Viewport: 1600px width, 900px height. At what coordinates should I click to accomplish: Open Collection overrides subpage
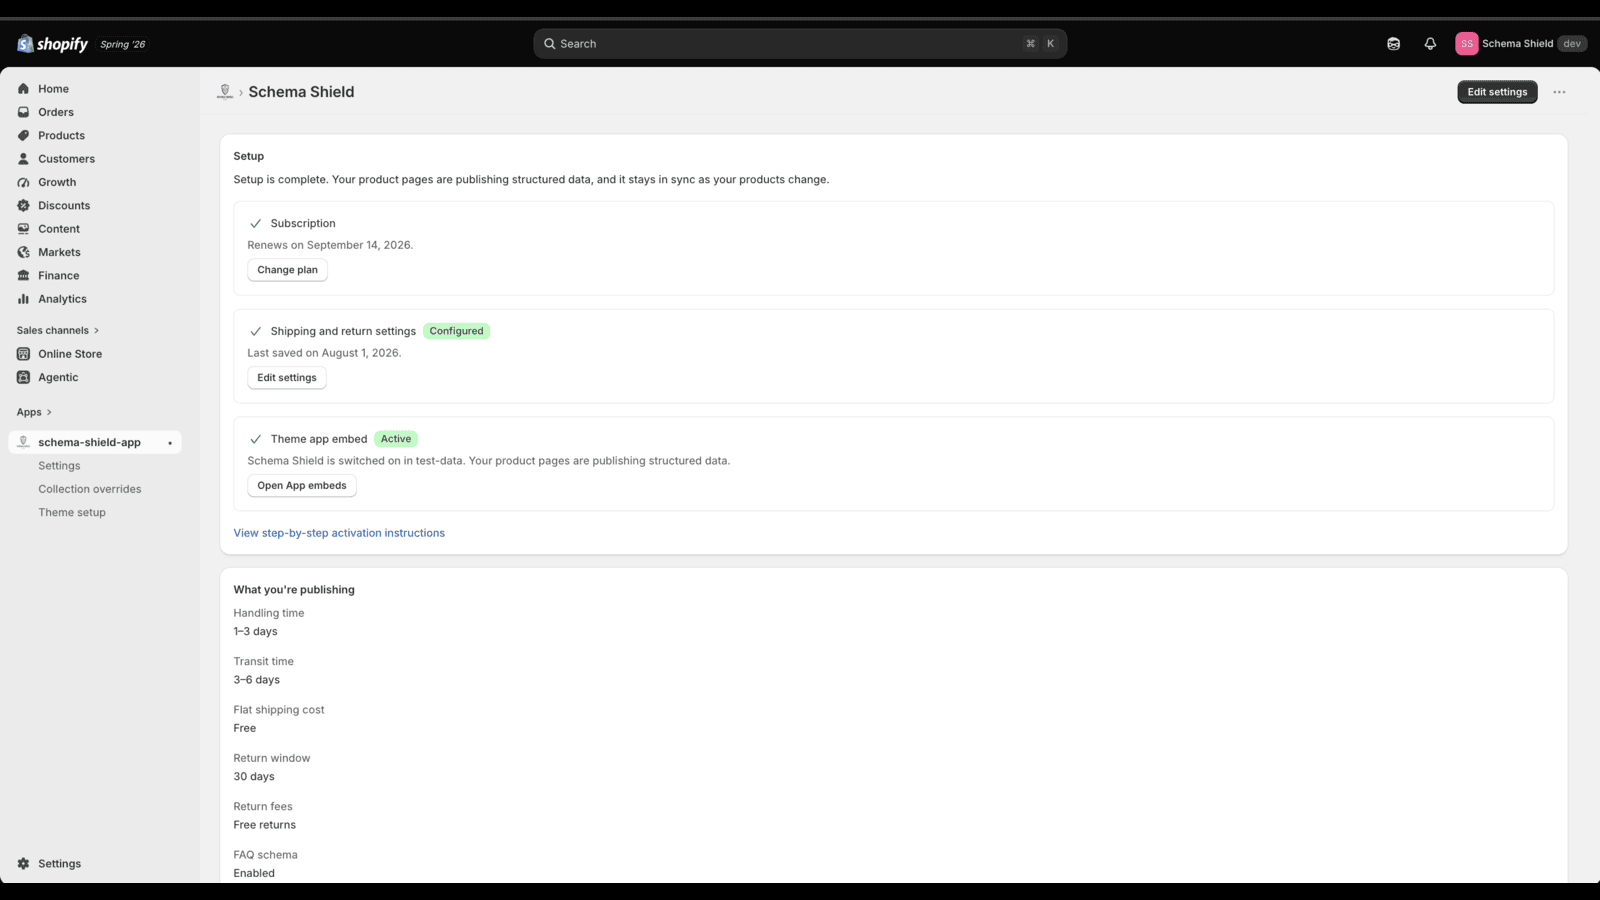click(90, 489)
